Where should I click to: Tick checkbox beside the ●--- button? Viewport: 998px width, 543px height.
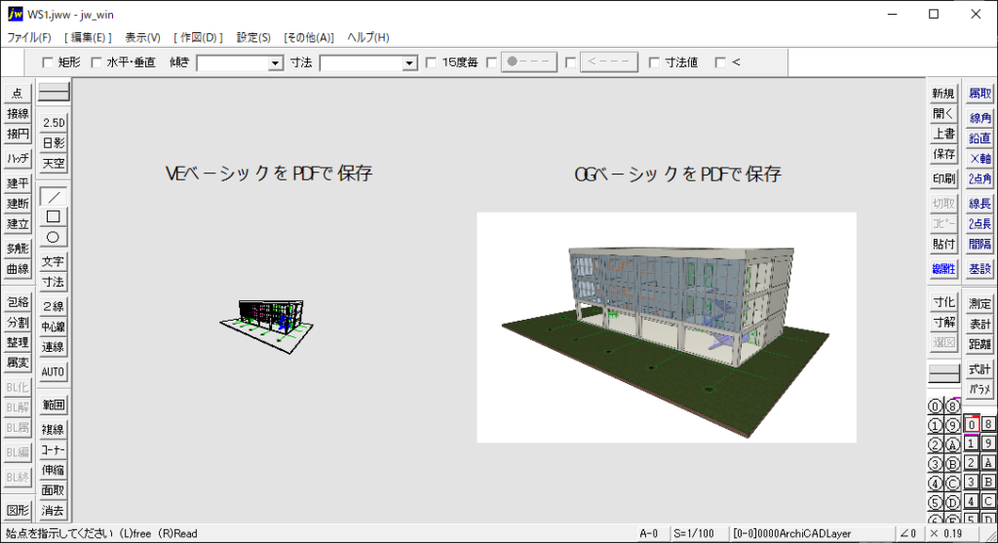491,62
